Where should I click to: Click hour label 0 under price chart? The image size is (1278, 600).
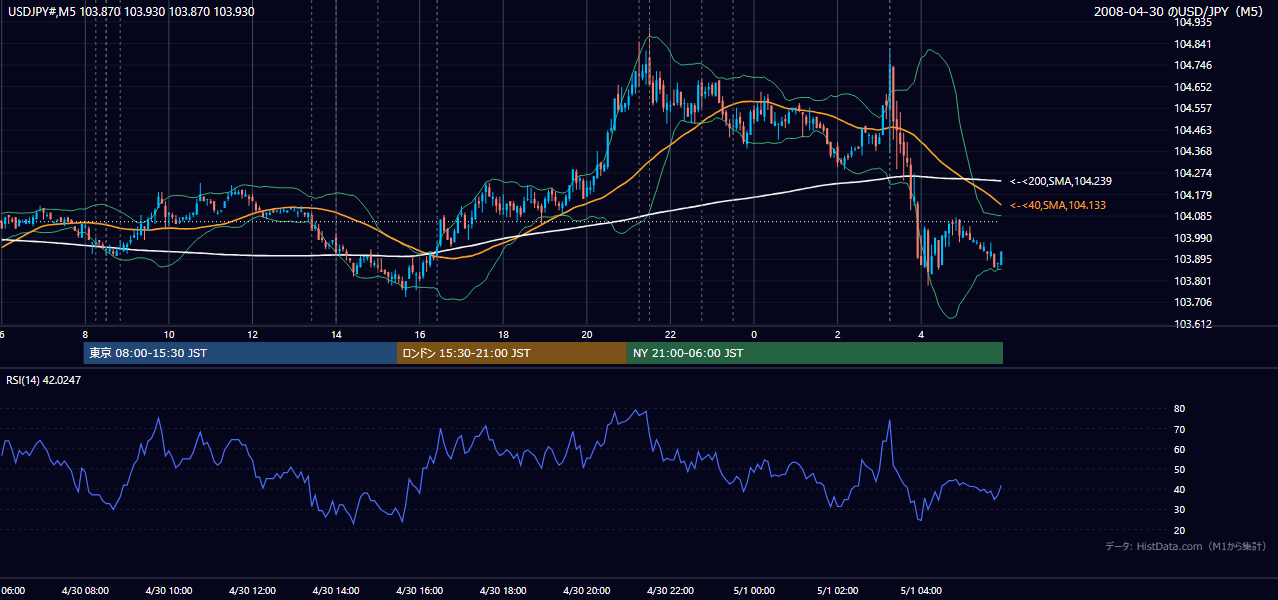pos(754,334)
